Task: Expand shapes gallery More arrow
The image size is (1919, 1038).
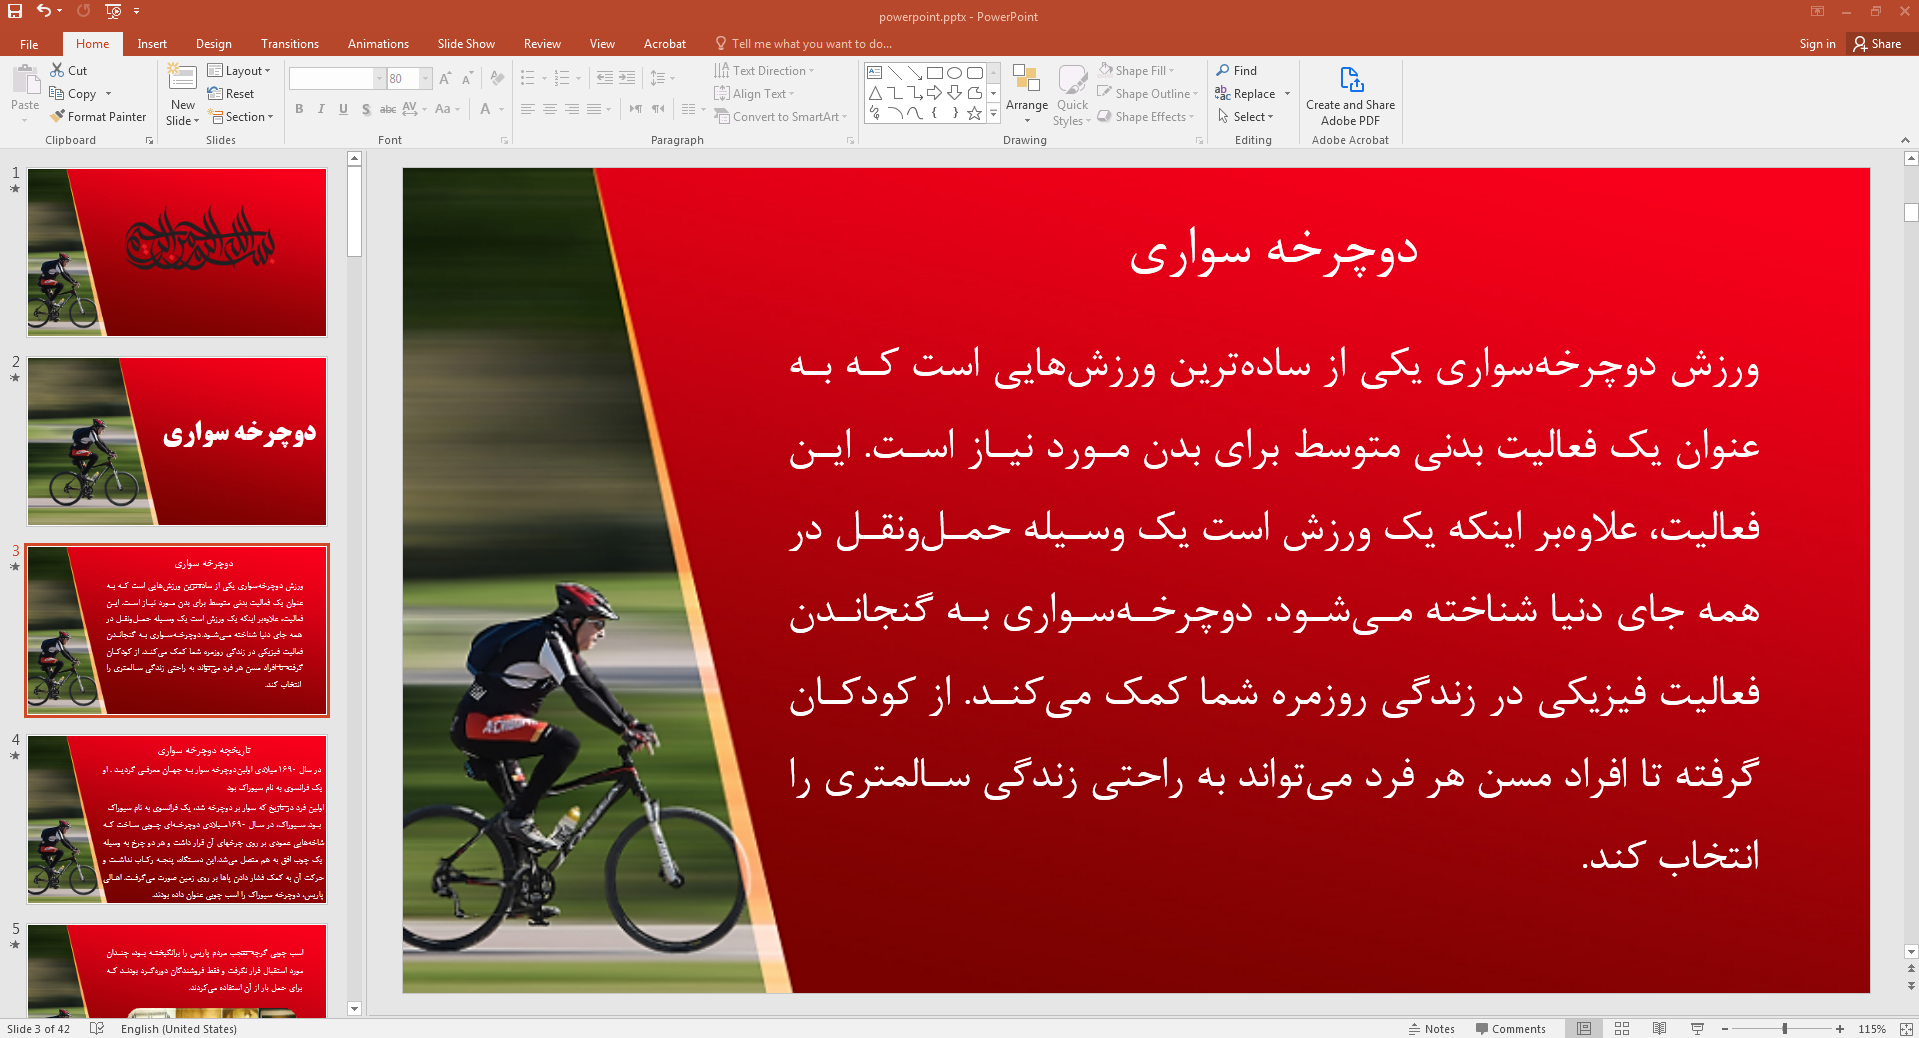Action: pos(993,113)
